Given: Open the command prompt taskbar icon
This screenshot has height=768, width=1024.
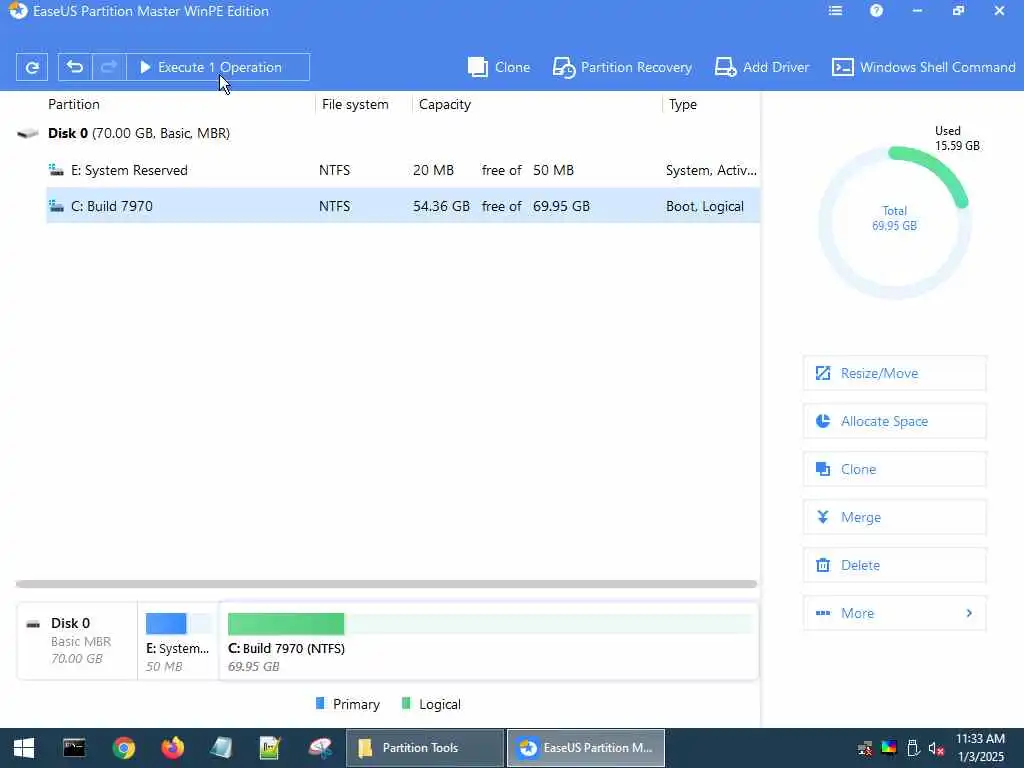Looking at the screenshot, I should (74, 748).
